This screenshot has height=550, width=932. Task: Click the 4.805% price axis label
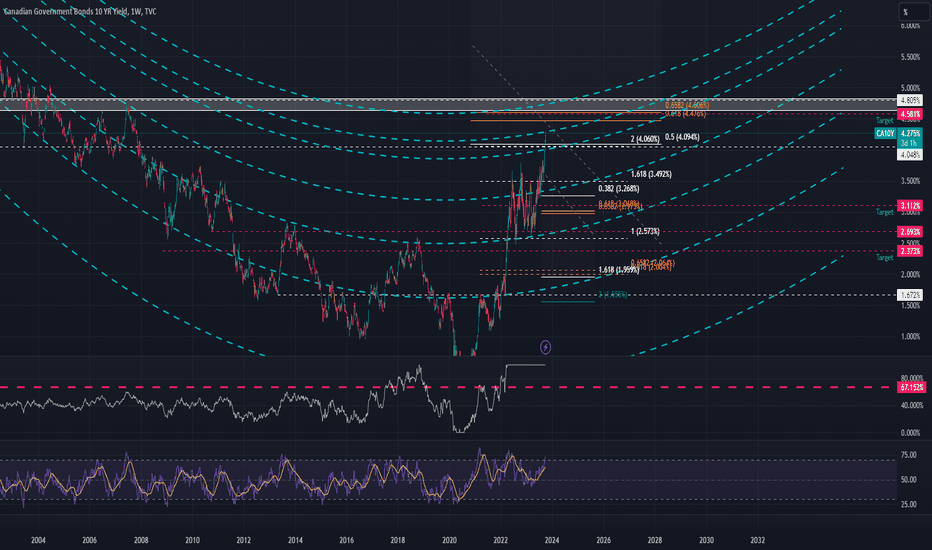(x=910, y=100)
